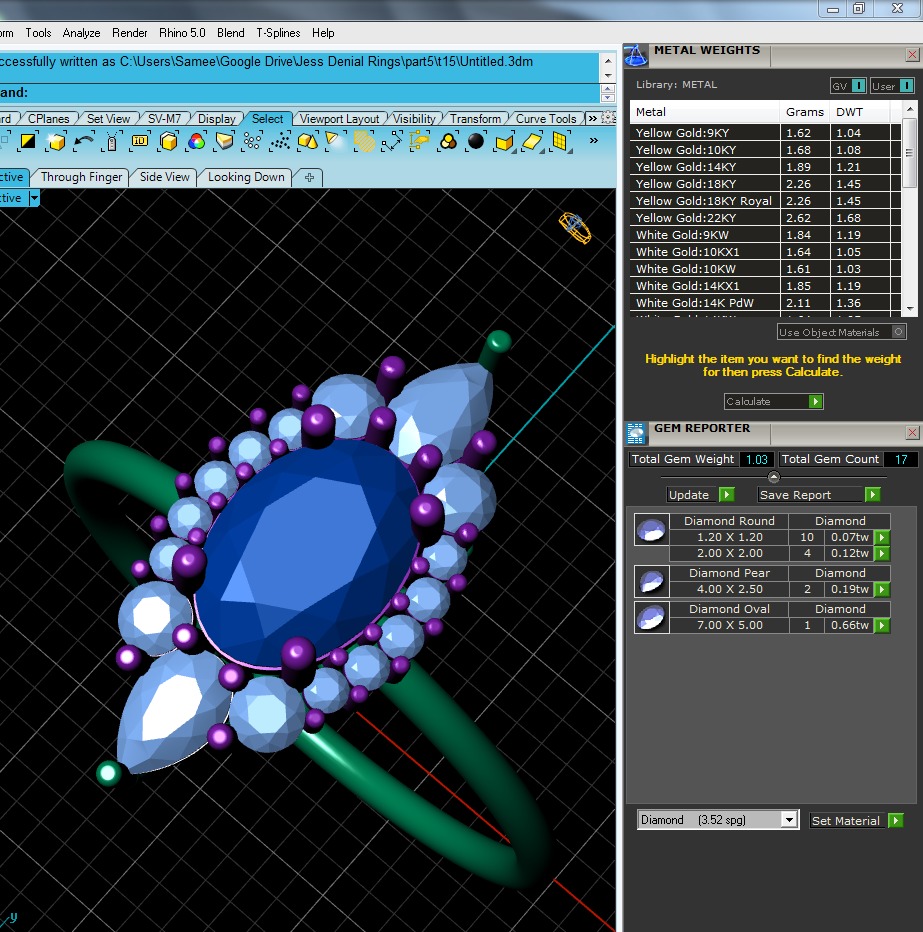Select the Yellow Gold:14KY row
The image size is (923, 932).
(765, 167)
